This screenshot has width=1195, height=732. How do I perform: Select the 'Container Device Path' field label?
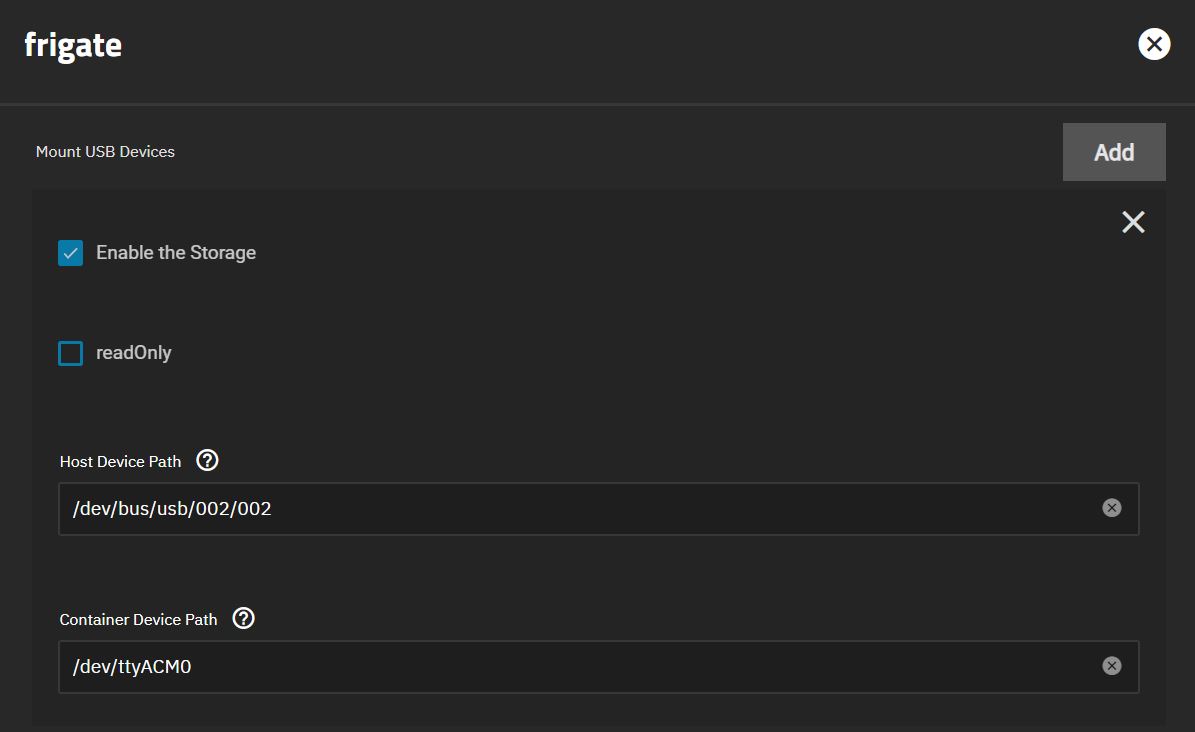click(x=138, y=620)
